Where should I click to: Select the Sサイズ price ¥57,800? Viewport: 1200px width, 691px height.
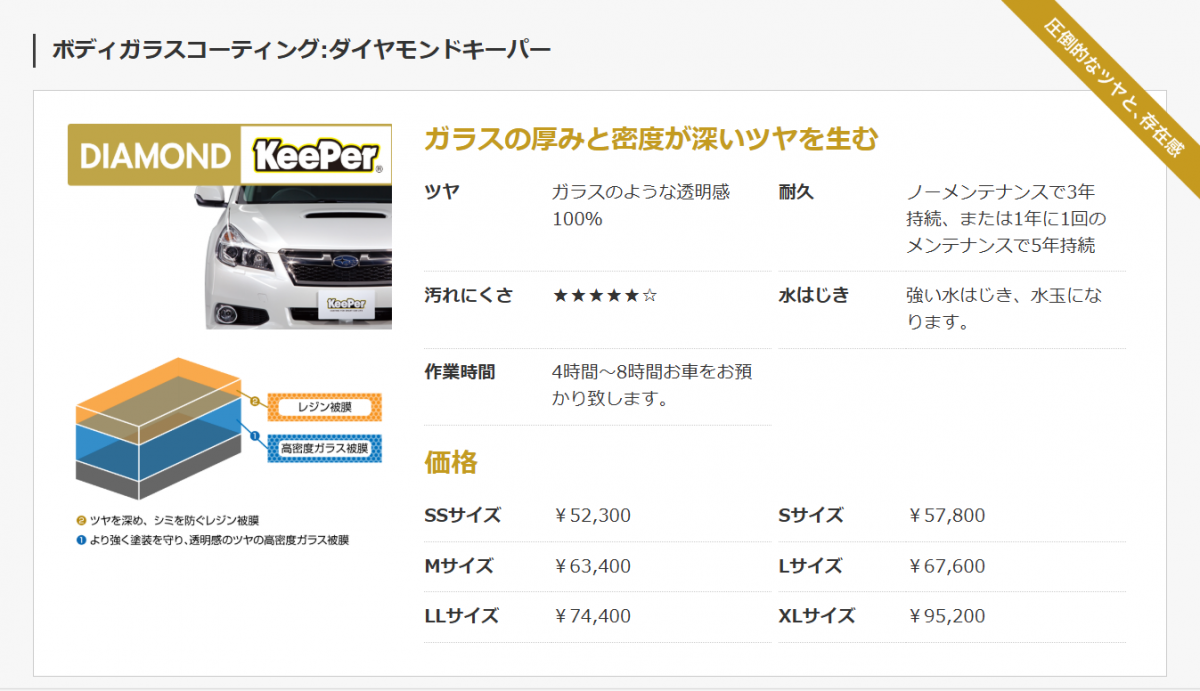tap(946, 516)
